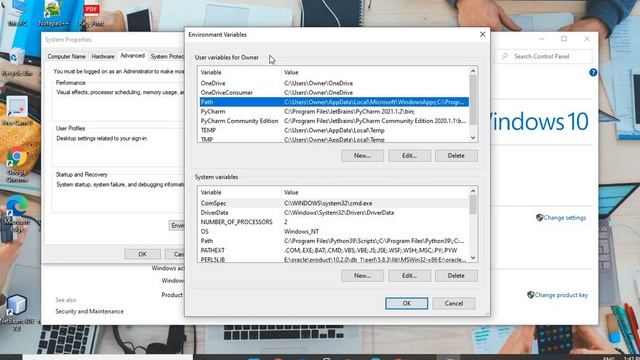The width and height of the screenshot is (640, 360).
Task: Select the Path system variable row
Action: click(334, 241)
